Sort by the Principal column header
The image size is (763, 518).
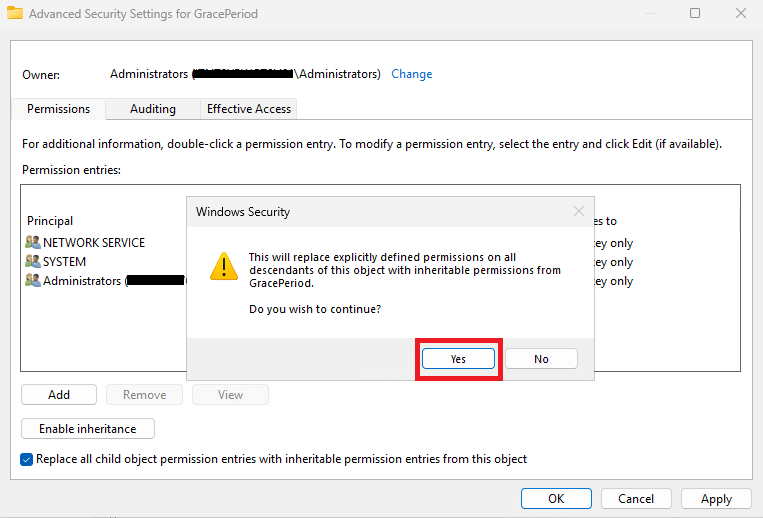50,221
